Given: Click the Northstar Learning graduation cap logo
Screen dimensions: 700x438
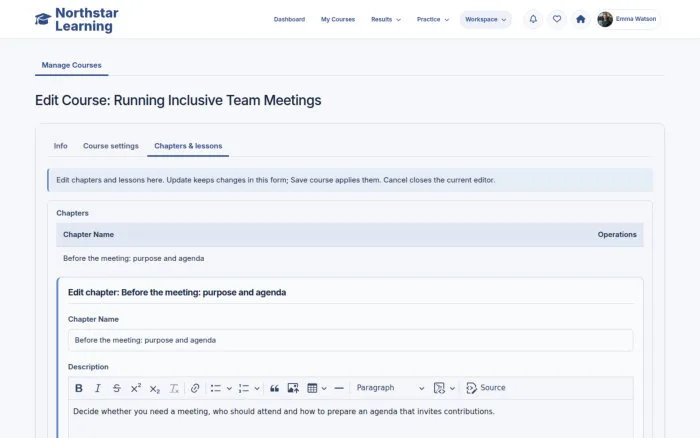Looking at the screenshot, I should tap(43, 19).
